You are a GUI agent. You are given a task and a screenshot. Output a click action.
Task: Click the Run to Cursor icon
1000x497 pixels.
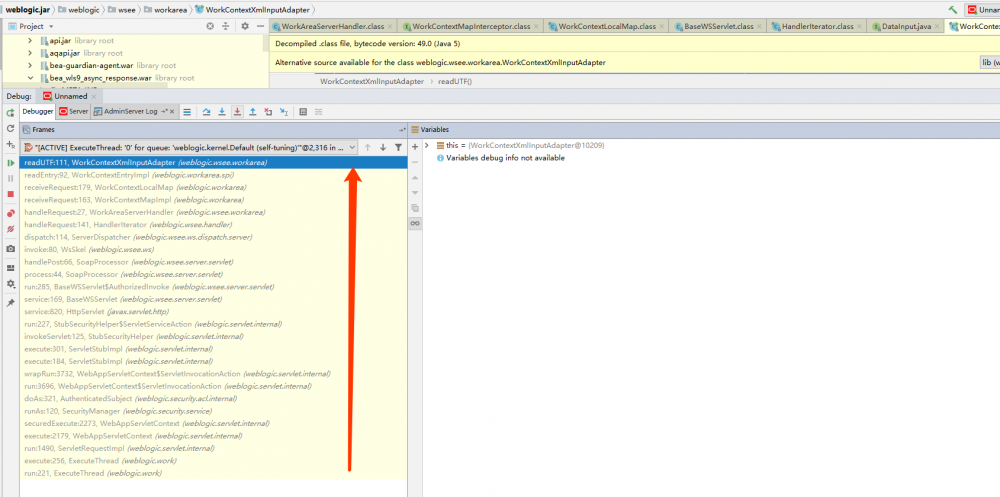coord(284,112)
